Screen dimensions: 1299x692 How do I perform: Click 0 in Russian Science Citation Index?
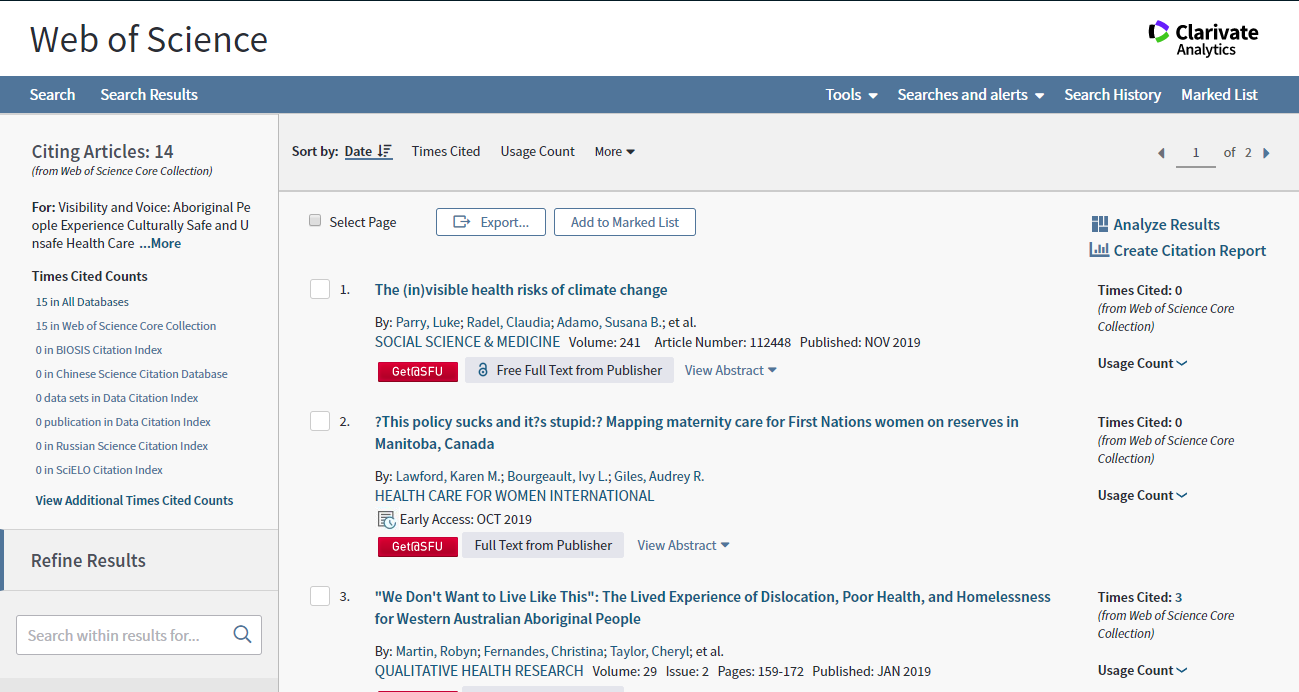[x=122, y=445]
